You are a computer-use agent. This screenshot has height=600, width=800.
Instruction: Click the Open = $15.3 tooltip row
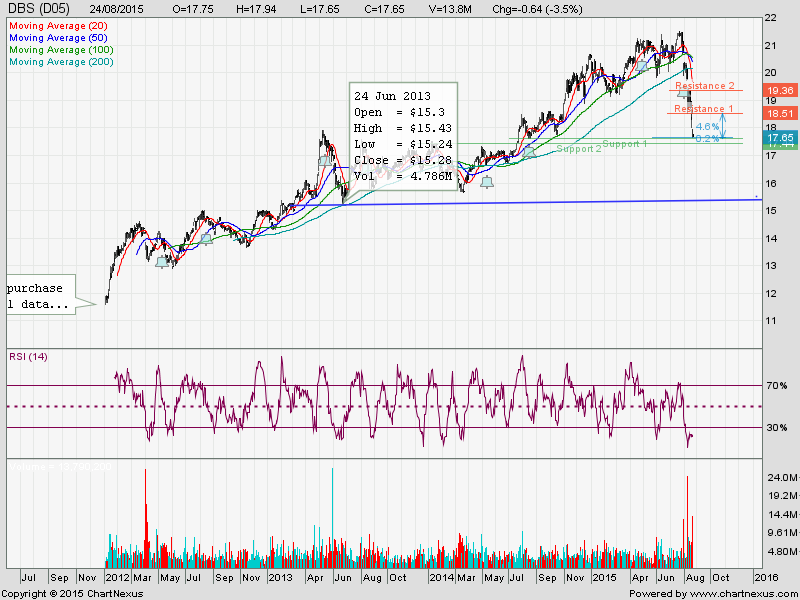[399, 112]
